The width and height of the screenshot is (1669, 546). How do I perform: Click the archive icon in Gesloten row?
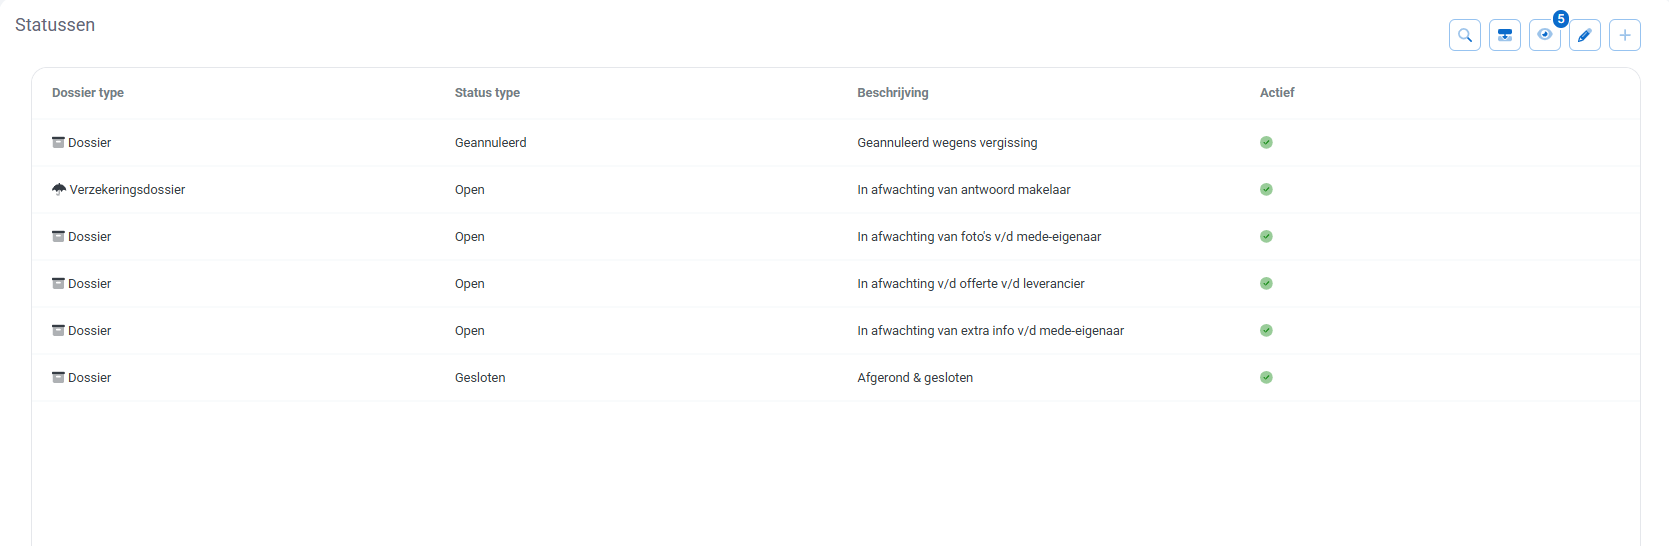pyautogui.click(x=58, y=377)
